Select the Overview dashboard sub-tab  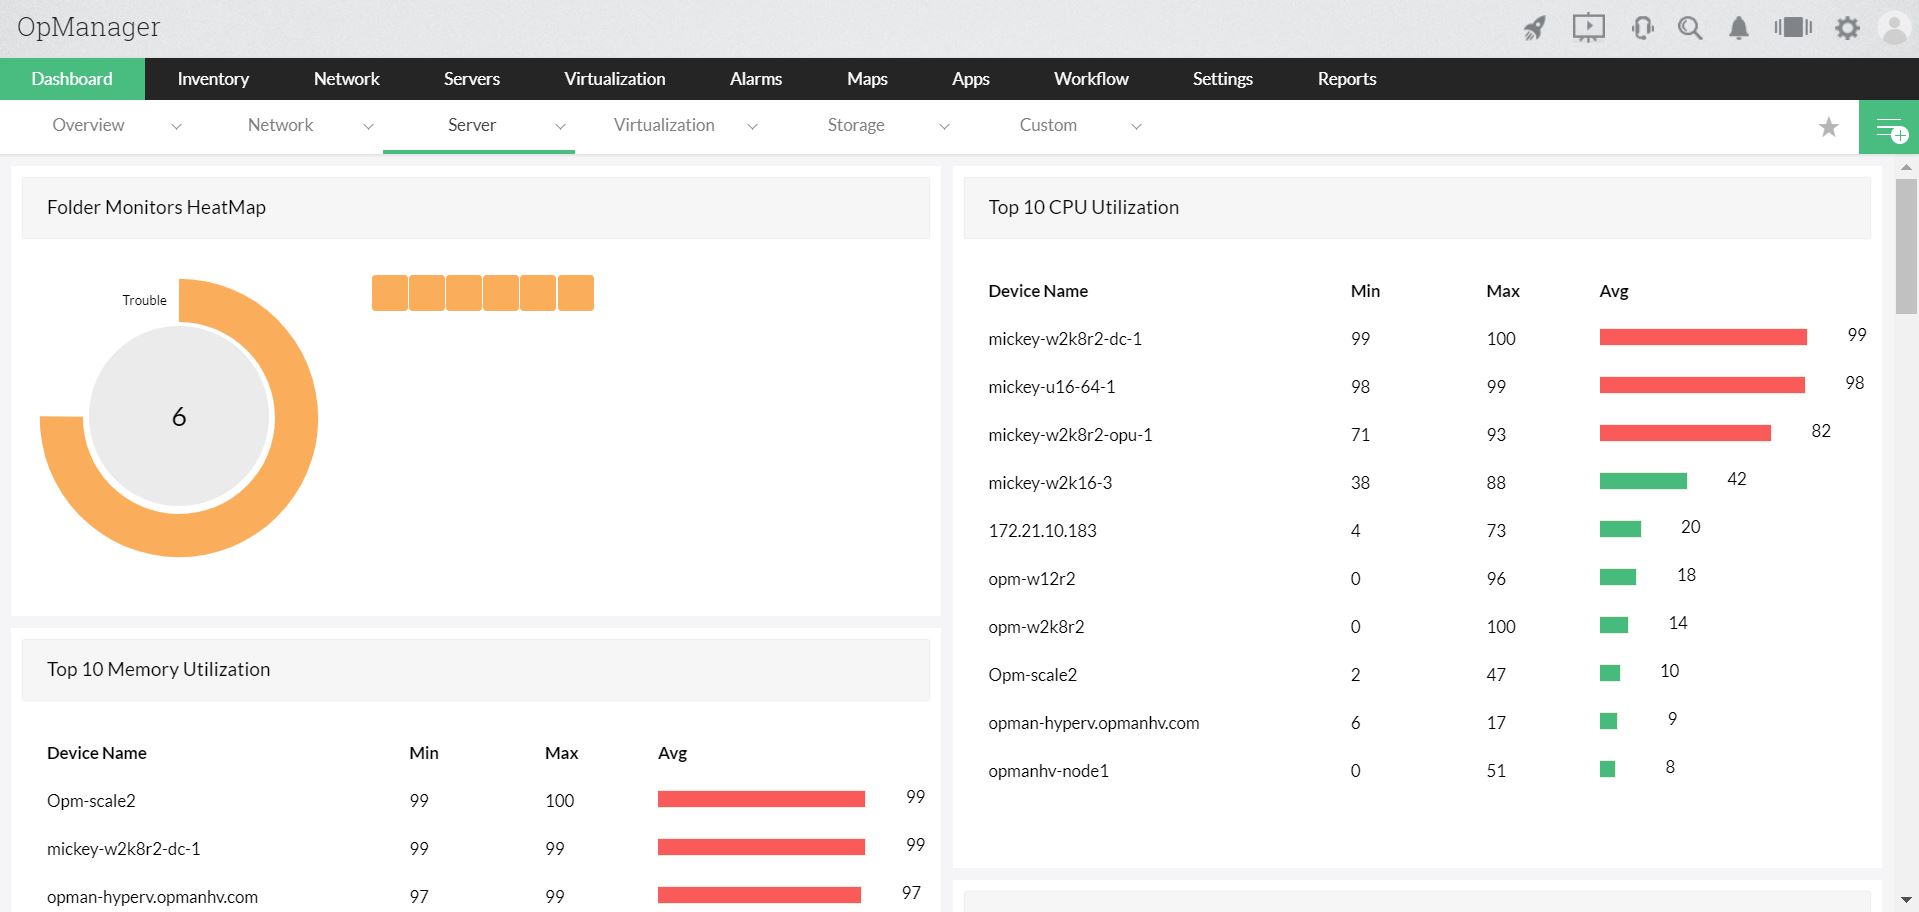[88, 125]
